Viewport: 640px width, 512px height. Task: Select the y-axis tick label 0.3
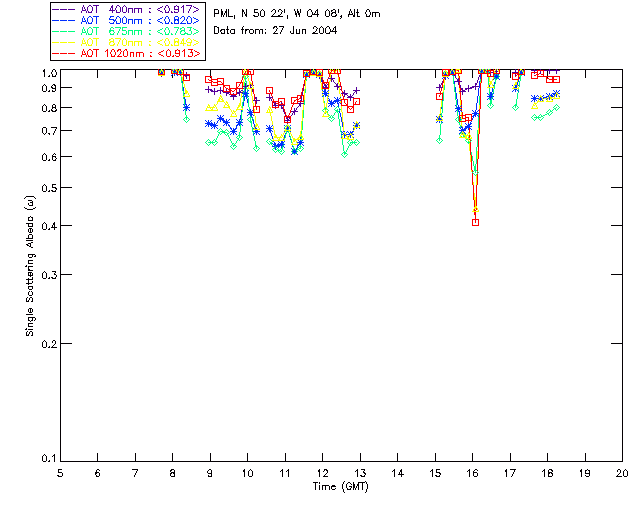[x=49, y=275]
